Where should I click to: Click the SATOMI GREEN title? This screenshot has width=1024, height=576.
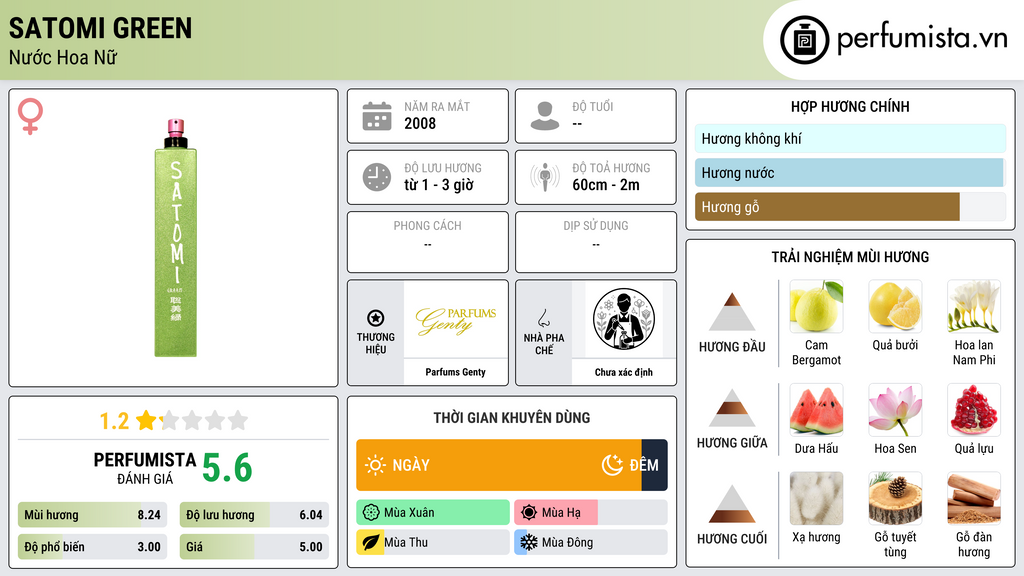[101, 28]
